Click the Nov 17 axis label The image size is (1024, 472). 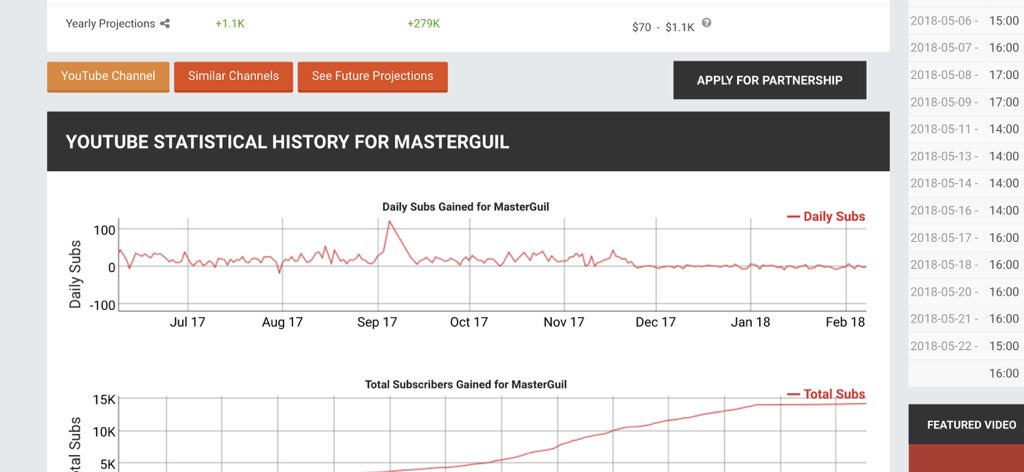point(564,323)
